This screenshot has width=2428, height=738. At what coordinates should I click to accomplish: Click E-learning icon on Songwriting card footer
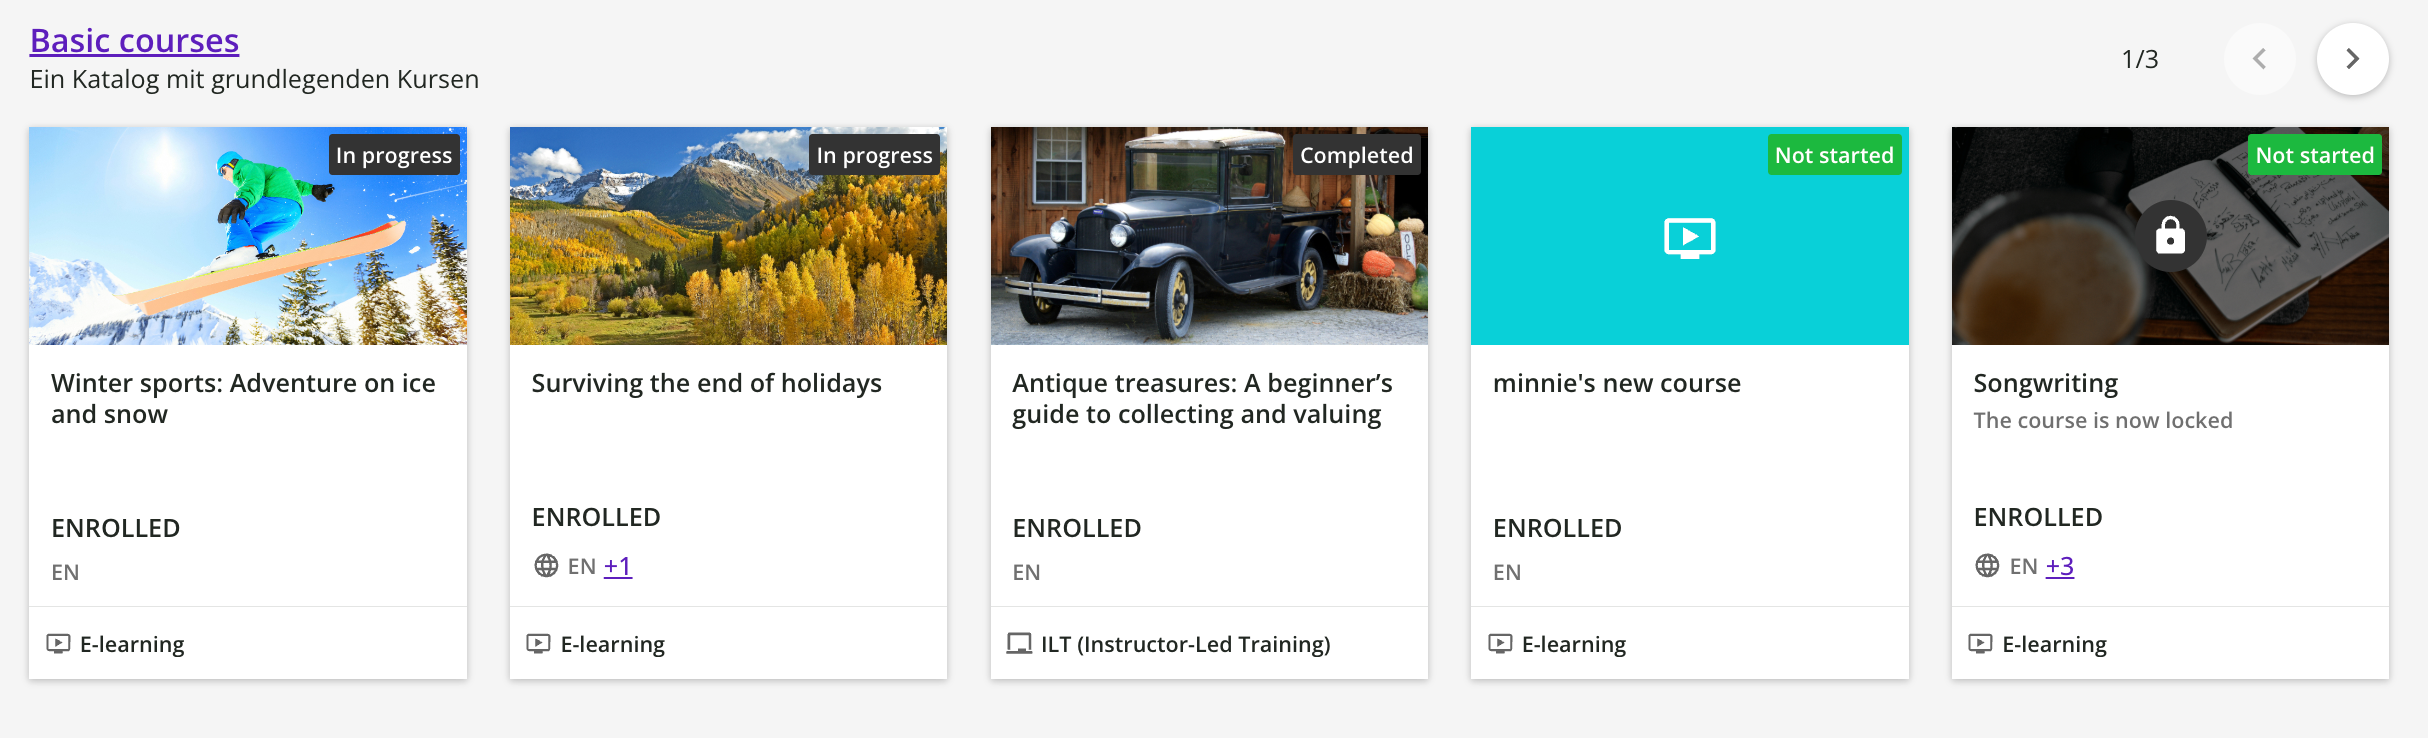(1980, 644)
